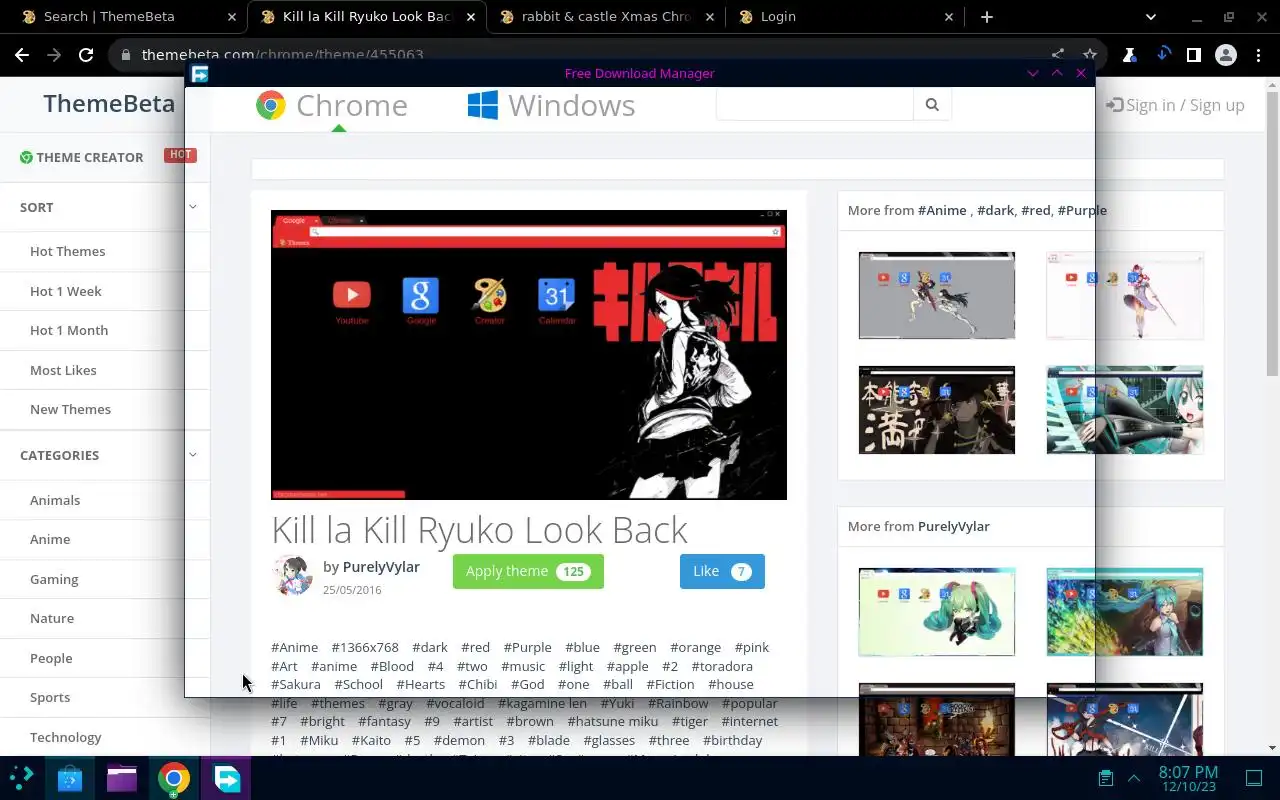Click the Windows logo in the site header
Image resolution: width=1280 pixels, height=800 pixels.
click(483, 105)
